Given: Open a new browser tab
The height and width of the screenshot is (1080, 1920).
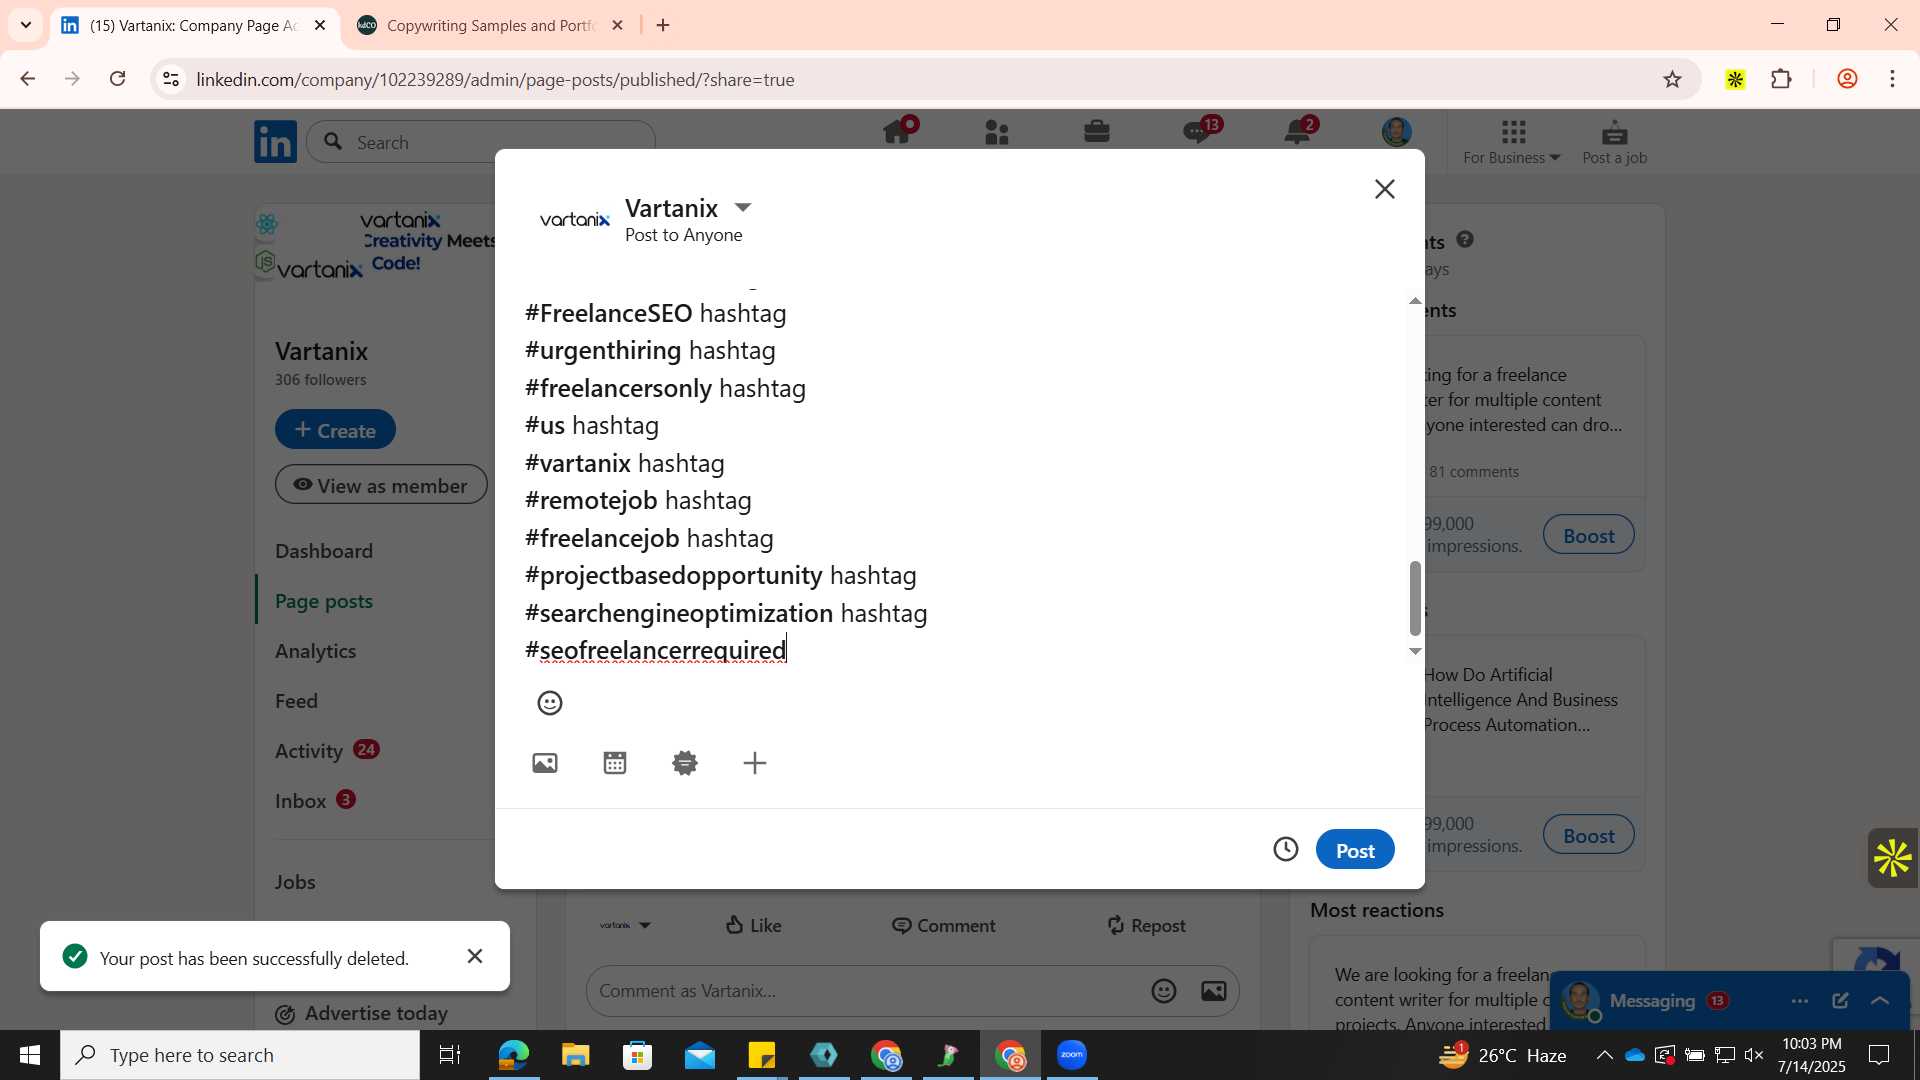Looking at the screenshot, I should pyautogui.click(x=663, y=25).
